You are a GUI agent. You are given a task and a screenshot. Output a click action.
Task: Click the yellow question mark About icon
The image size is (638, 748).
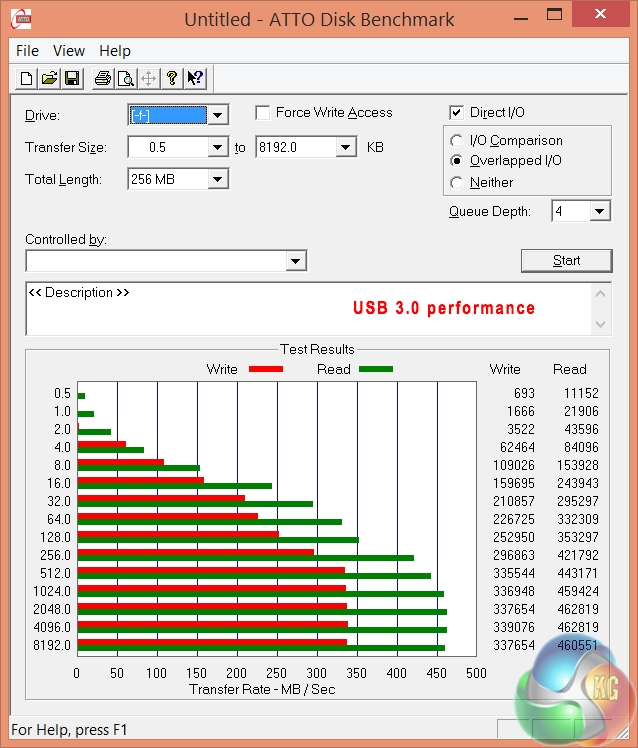click(172, 78)
